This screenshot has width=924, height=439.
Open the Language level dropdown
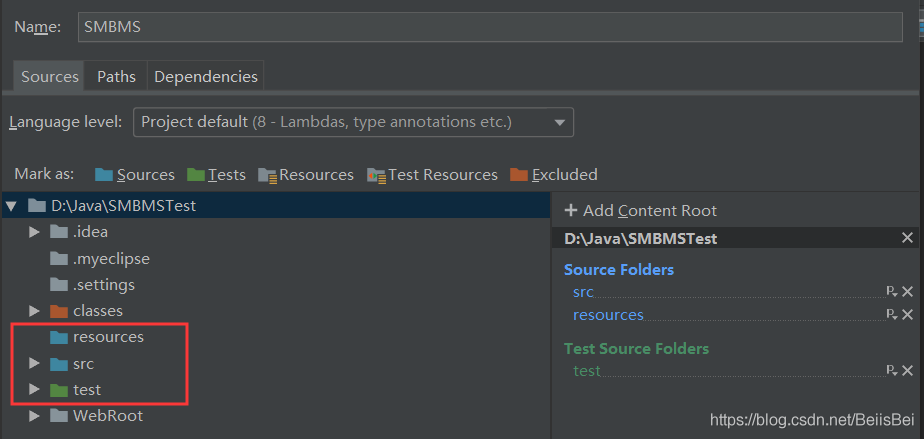[353, 122]
